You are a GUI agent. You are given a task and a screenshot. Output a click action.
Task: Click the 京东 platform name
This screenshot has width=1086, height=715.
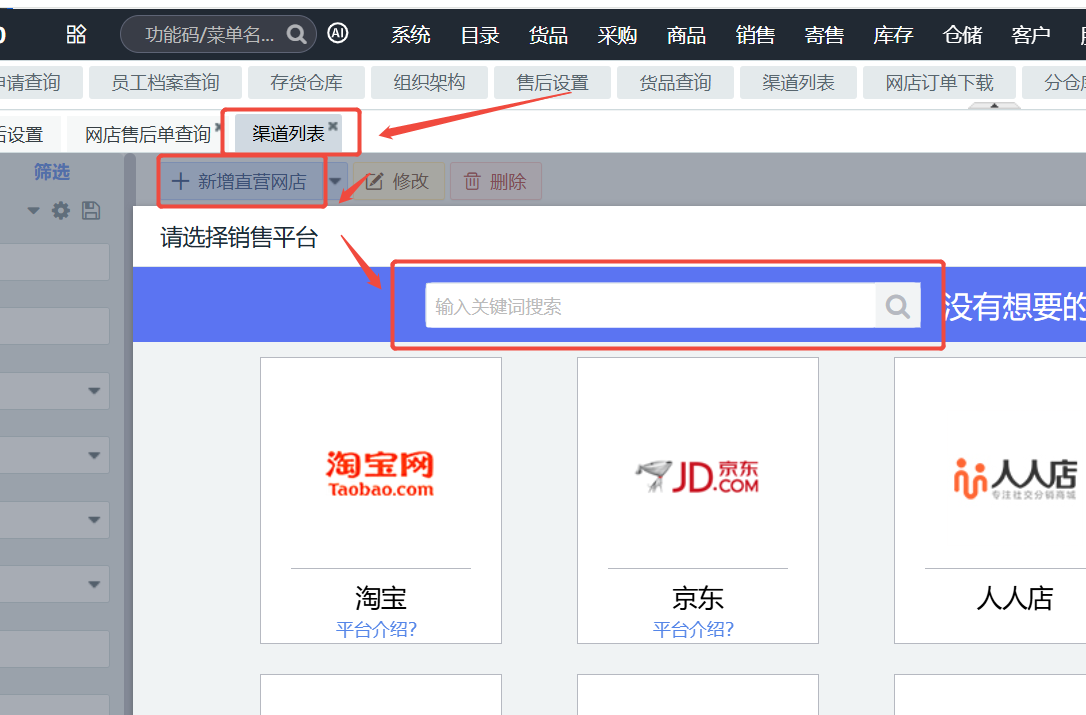click(x=697, y=598)
